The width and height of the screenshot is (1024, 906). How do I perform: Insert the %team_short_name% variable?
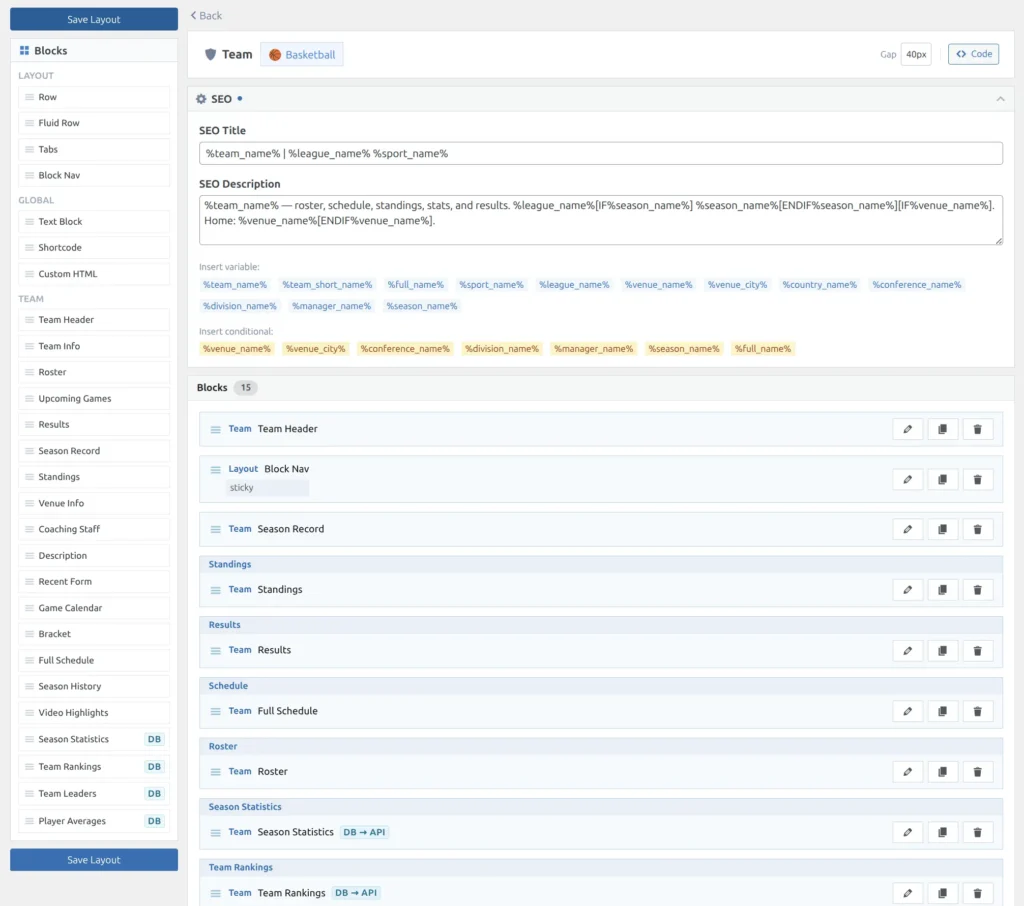click(327, 285)
